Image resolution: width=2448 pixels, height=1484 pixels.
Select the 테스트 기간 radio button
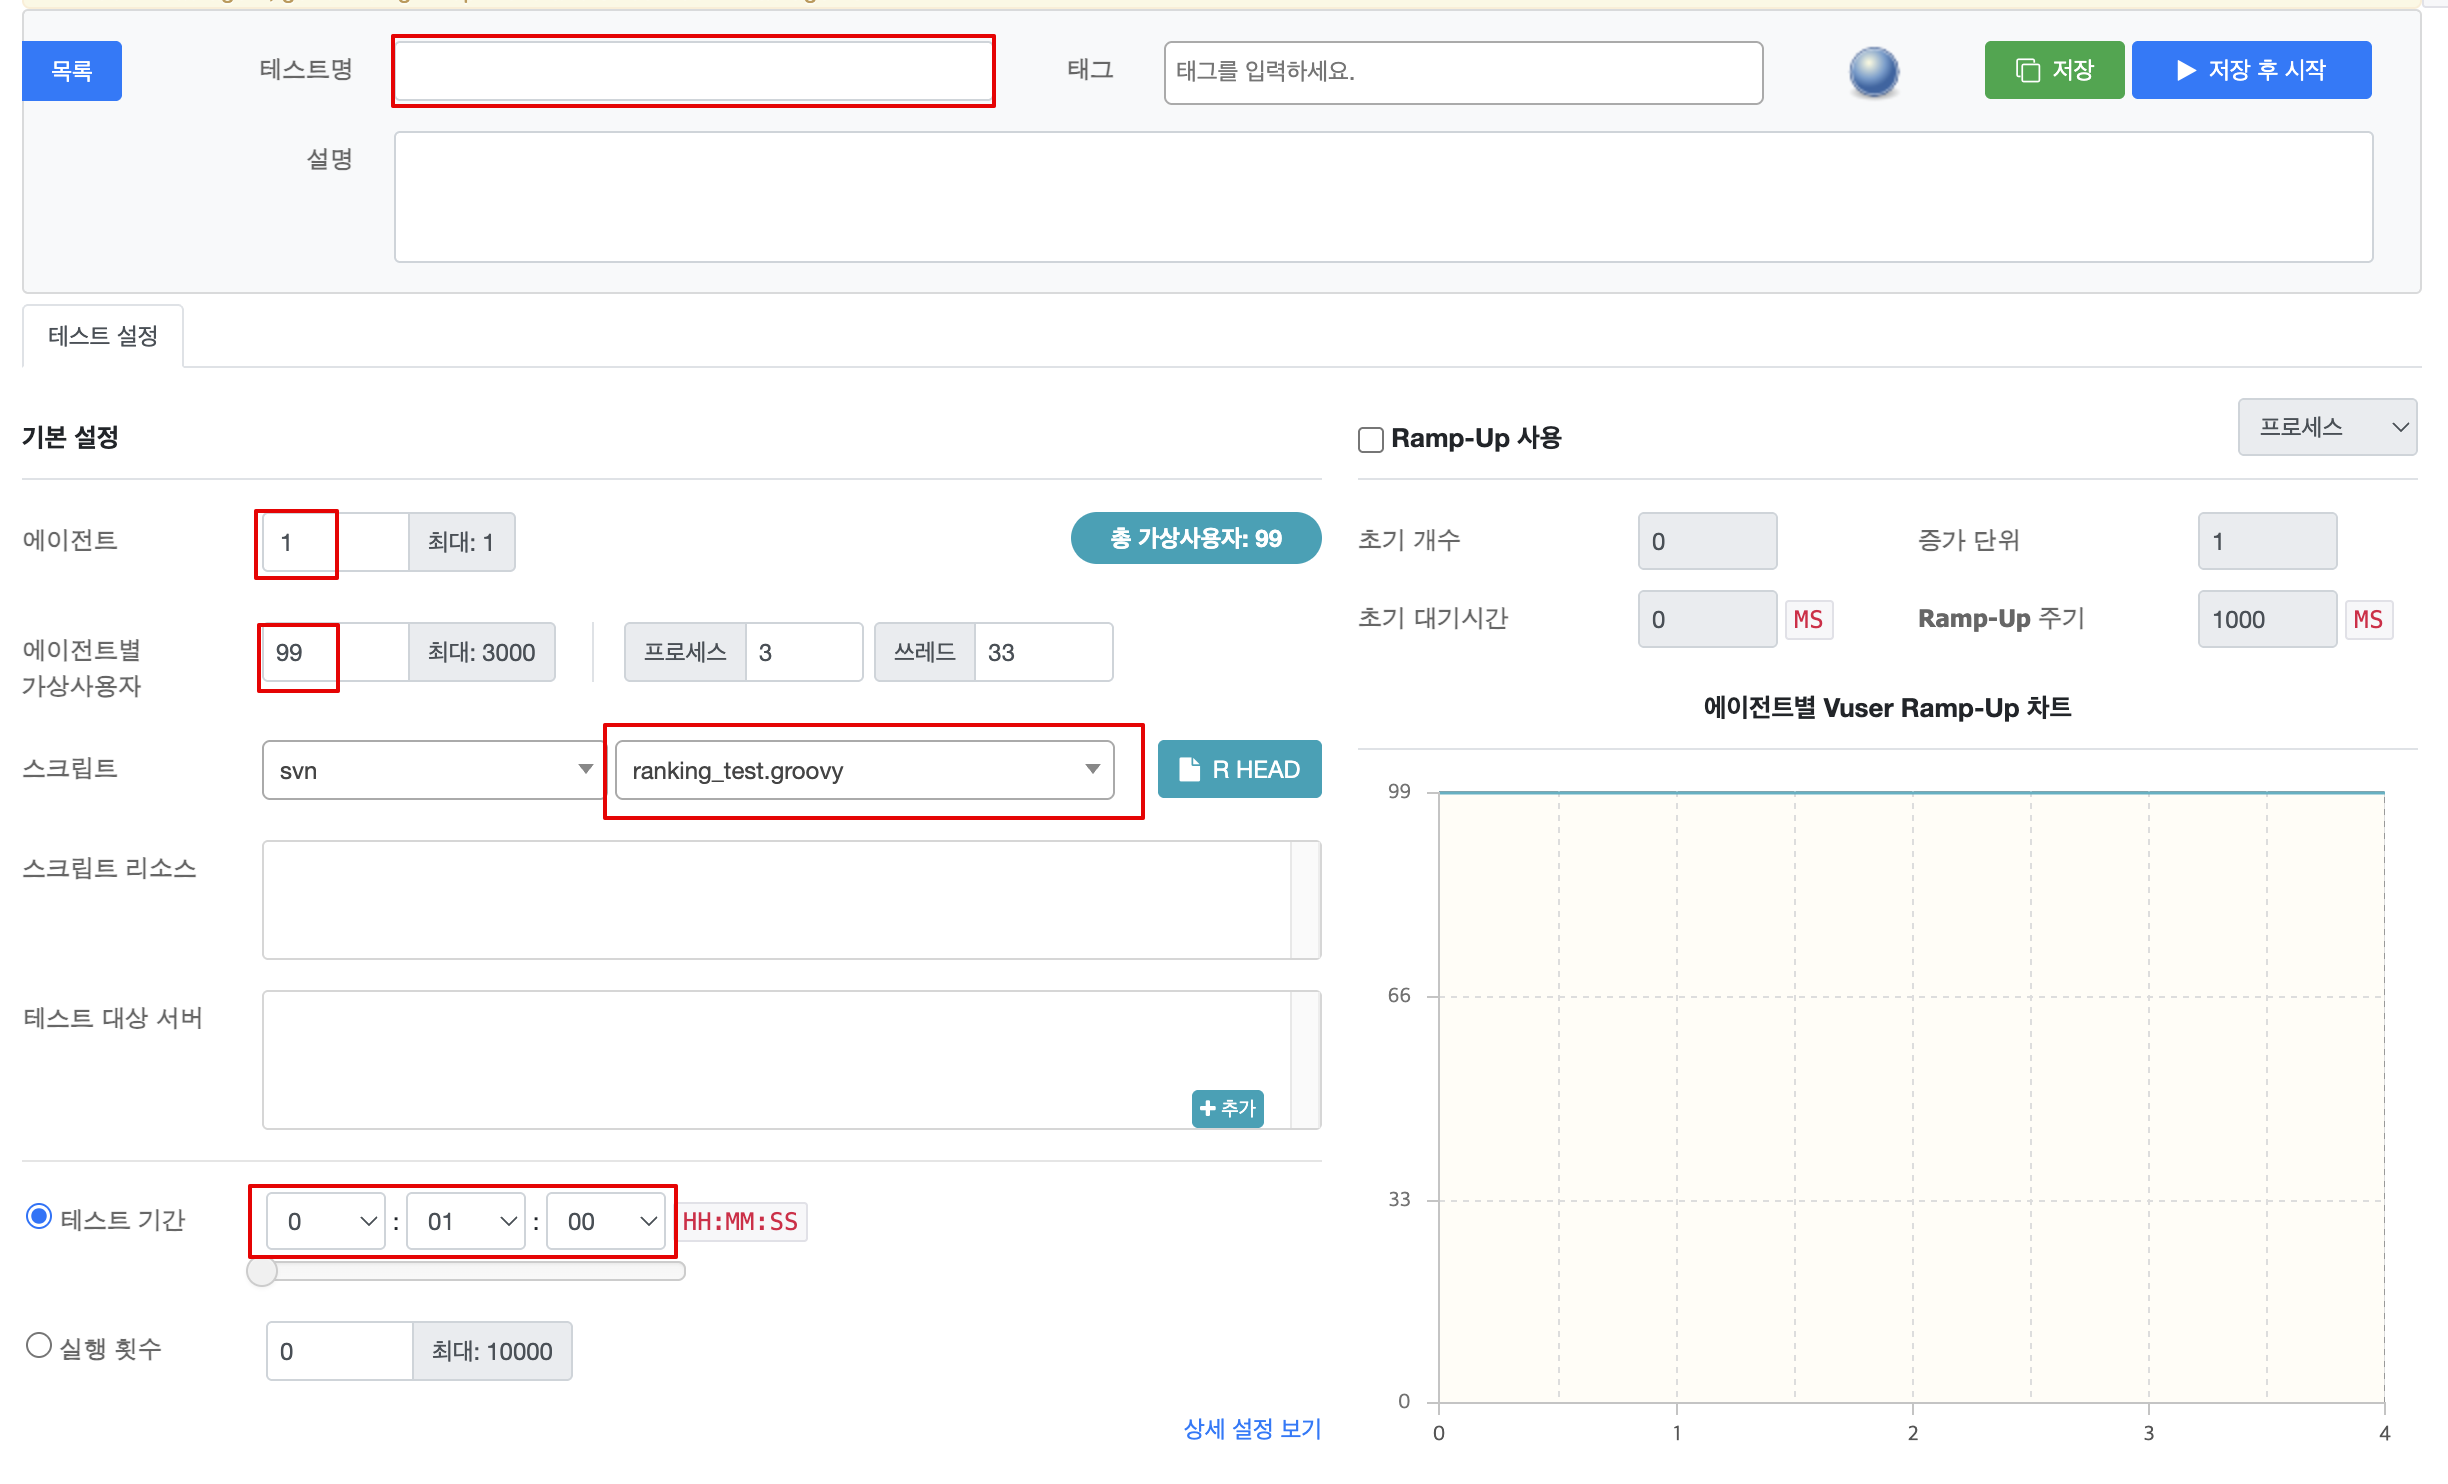(39, 1217)
